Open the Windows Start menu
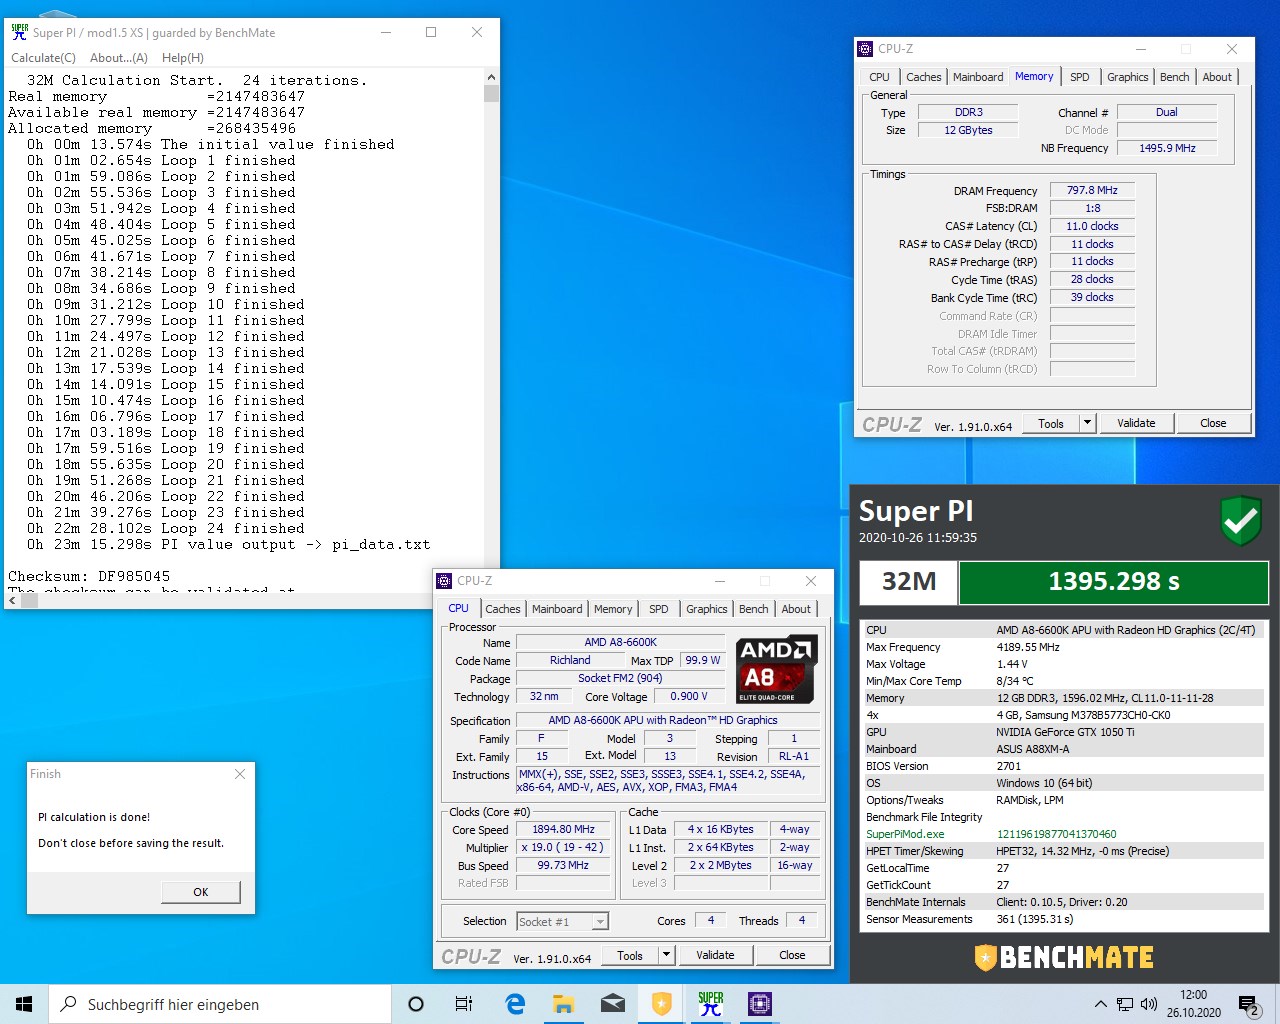The height and width of the screenshot is (1024, 1280). point(24,1004)
